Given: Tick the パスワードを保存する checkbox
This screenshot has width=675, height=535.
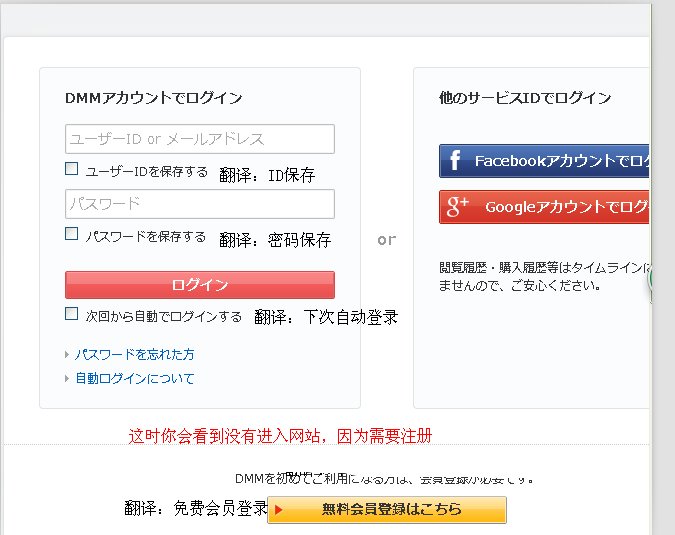Looking at the screenshot, I should (72, 234).
